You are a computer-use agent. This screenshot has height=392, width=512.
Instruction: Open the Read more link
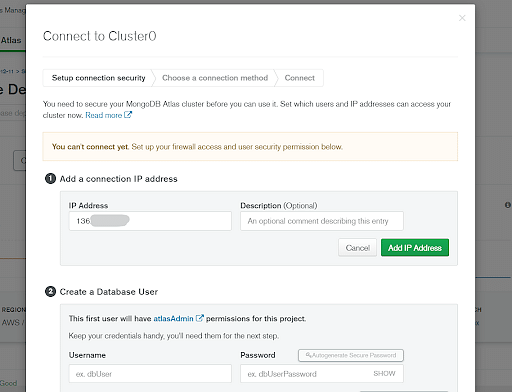pos(104,115)
